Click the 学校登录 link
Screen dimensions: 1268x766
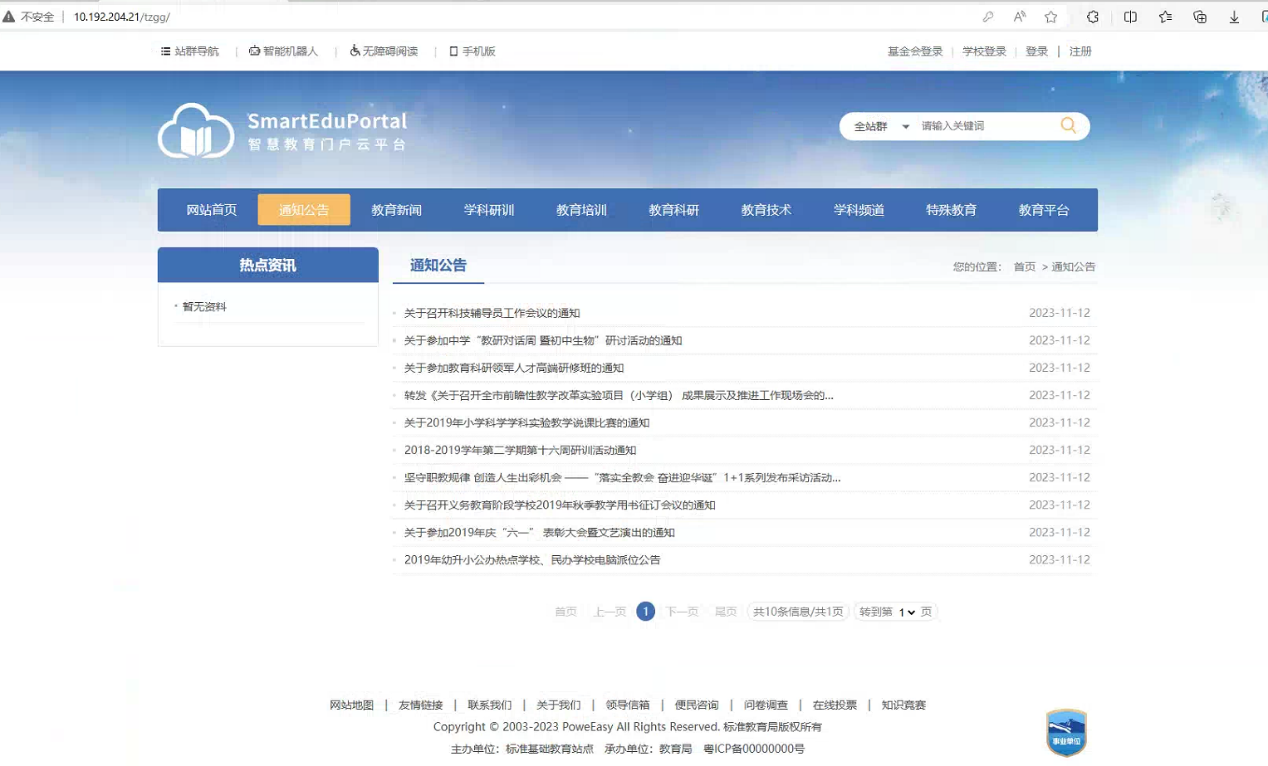pos(984,51)
